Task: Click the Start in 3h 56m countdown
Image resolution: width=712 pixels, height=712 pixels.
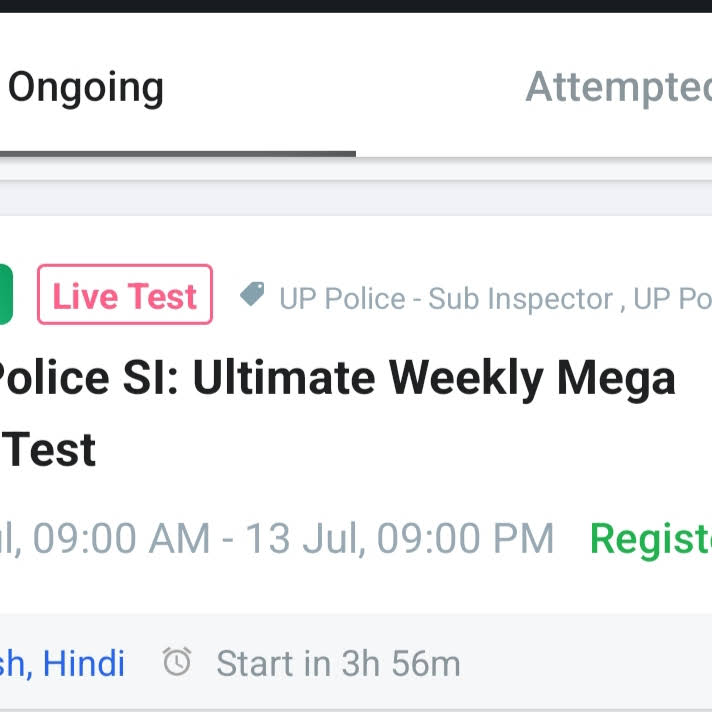Action: click(338, 663)
